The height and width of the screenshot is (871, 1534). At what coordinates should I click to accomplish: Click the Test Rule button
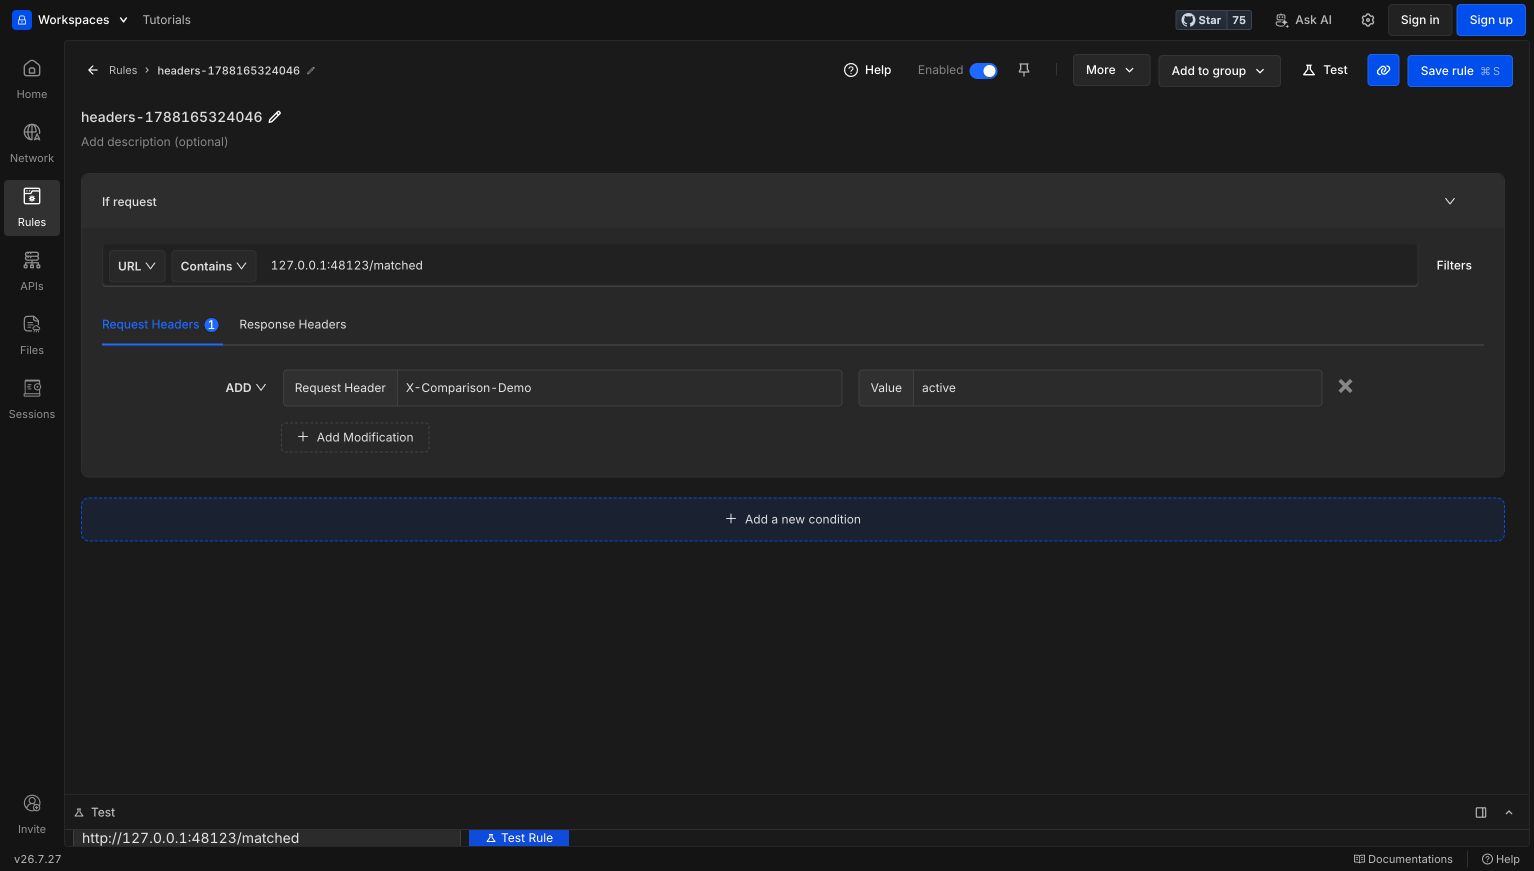[x=519, y=838]
